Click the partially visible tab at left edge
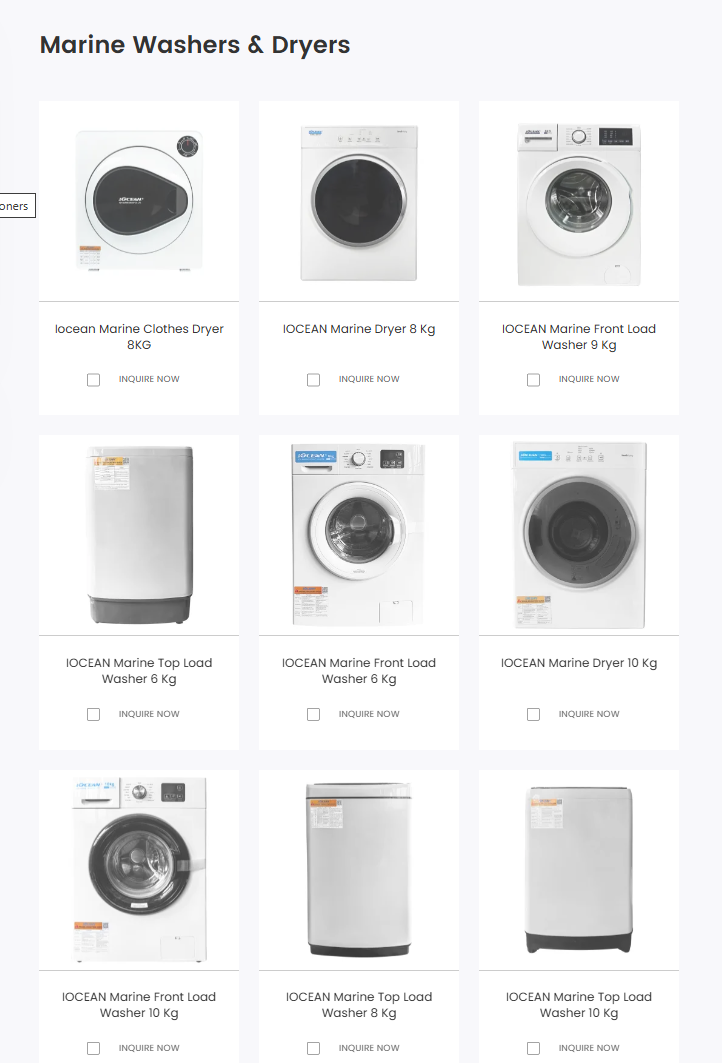 [x=16, y=206]
